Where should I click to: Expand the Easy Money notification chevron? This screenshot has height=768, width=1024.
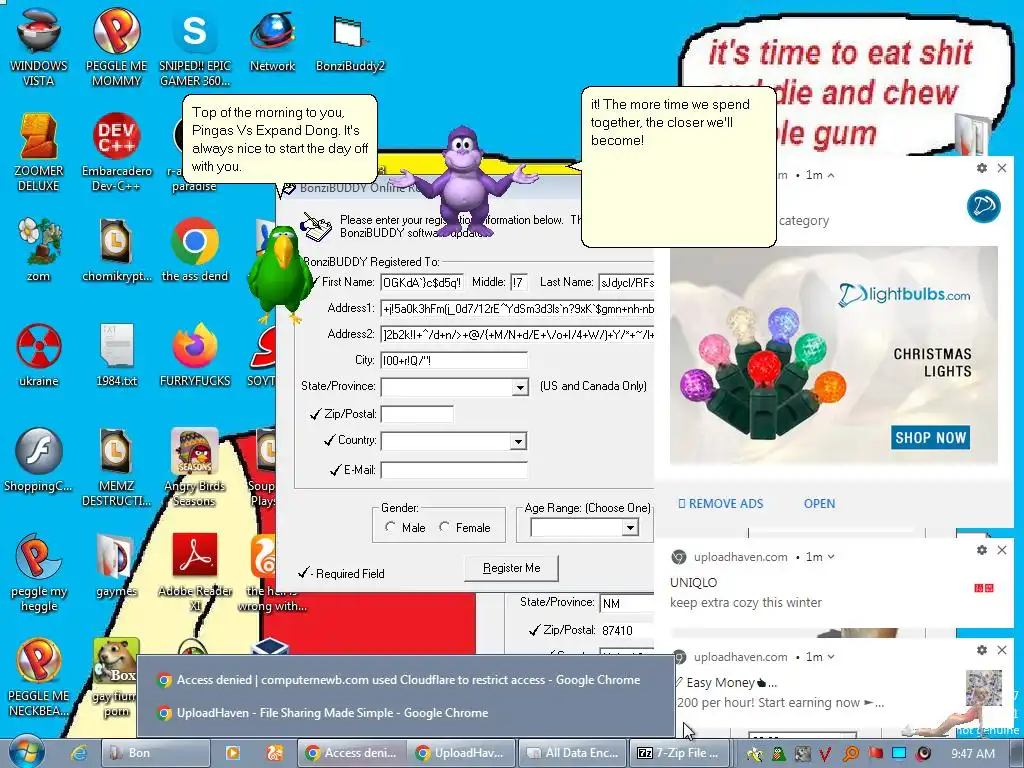tap(831, 657)
